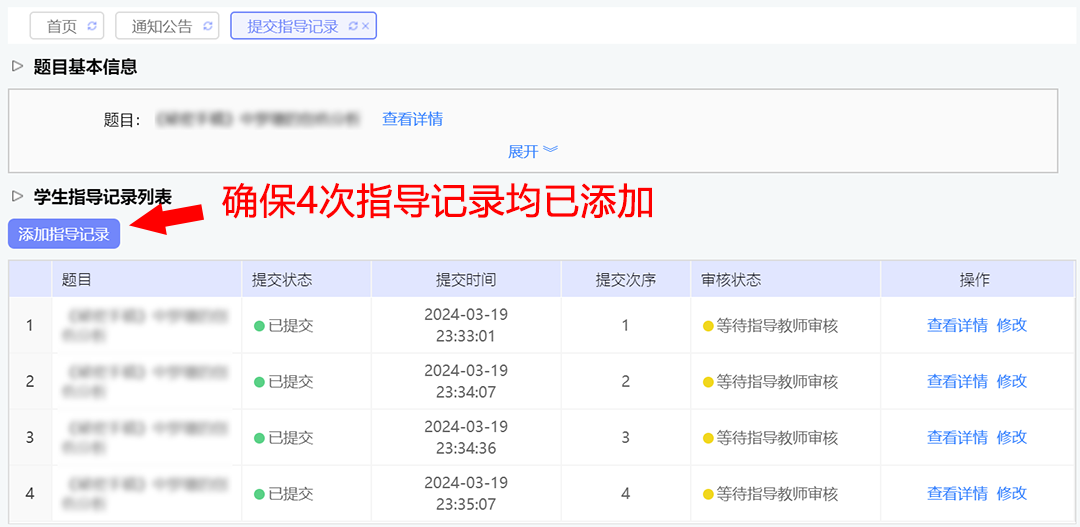Click the 提交时间 column header
Image resolution: width=1080 pixels, height=527 pixels.
[465, 280]
